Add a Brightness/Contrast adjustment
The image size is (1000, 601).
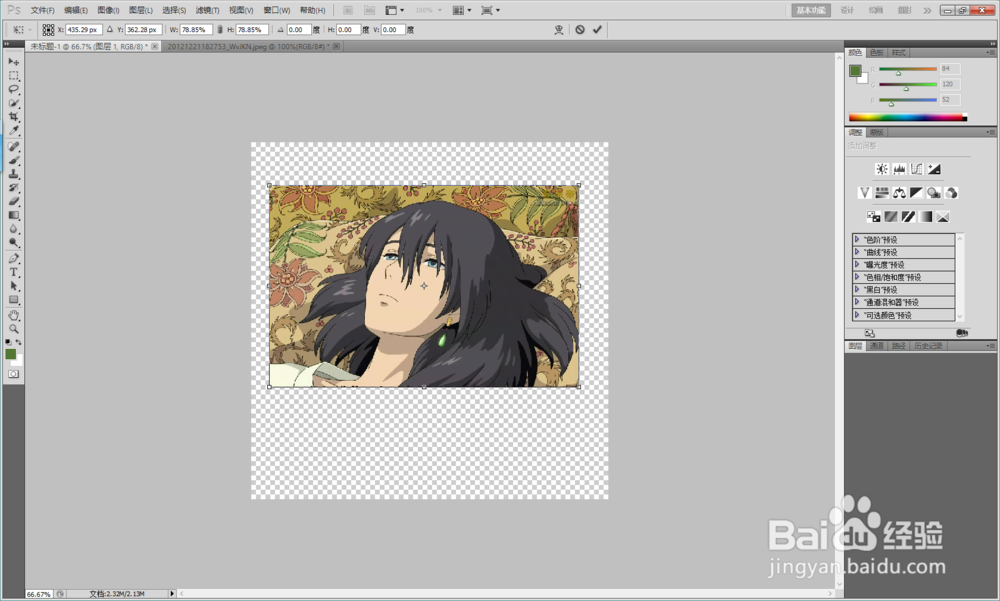tap(881, 169)
